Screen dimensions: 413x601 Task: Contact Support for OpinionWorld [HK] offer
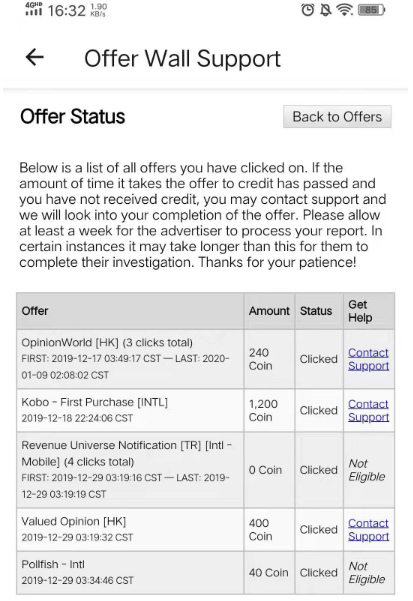tap(368, 359)
